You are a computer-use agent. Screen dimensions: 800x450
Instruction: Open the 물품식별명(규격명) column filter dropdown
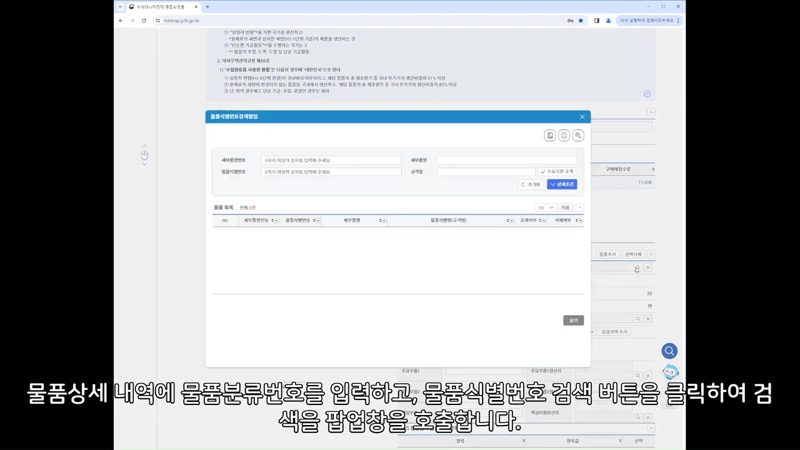[510, 220]
